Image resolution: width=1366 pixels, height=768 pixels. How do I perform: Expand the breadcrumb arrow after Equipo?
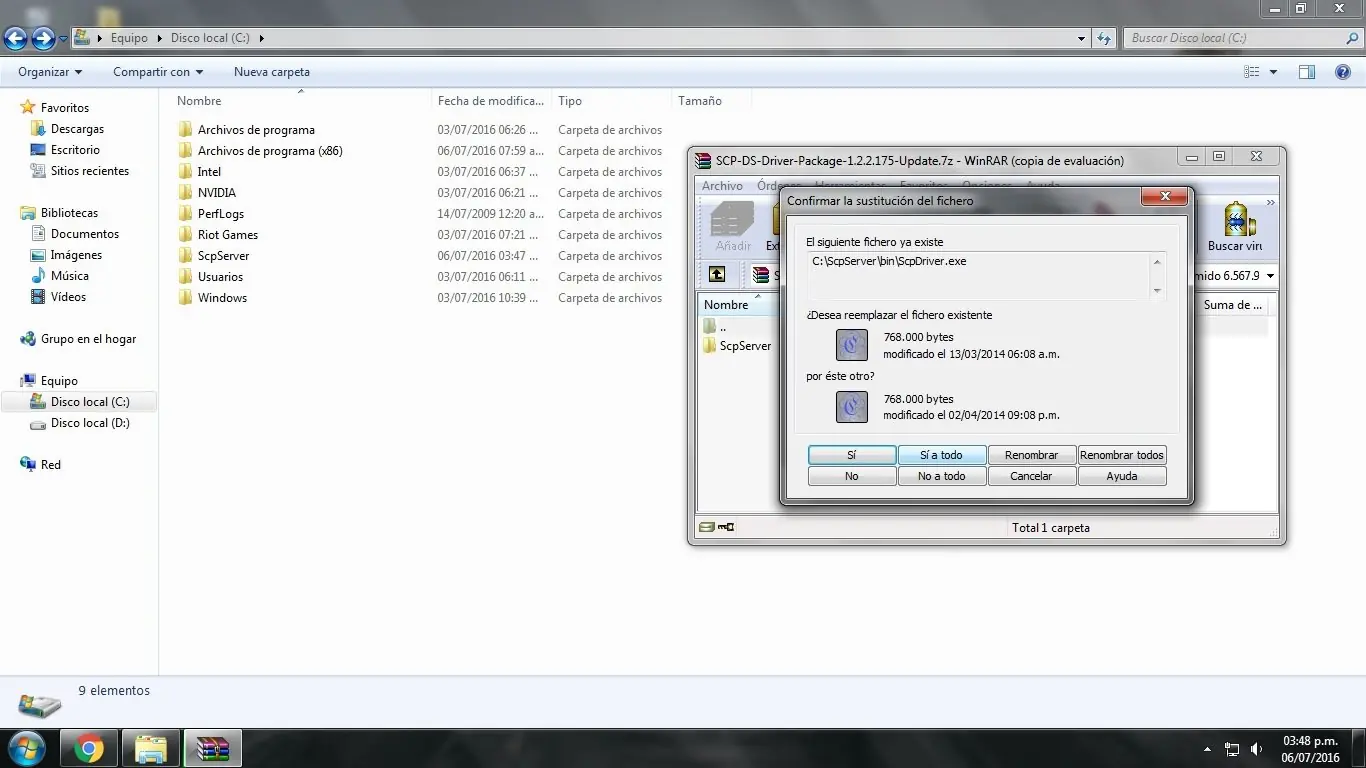pos(158,39)
